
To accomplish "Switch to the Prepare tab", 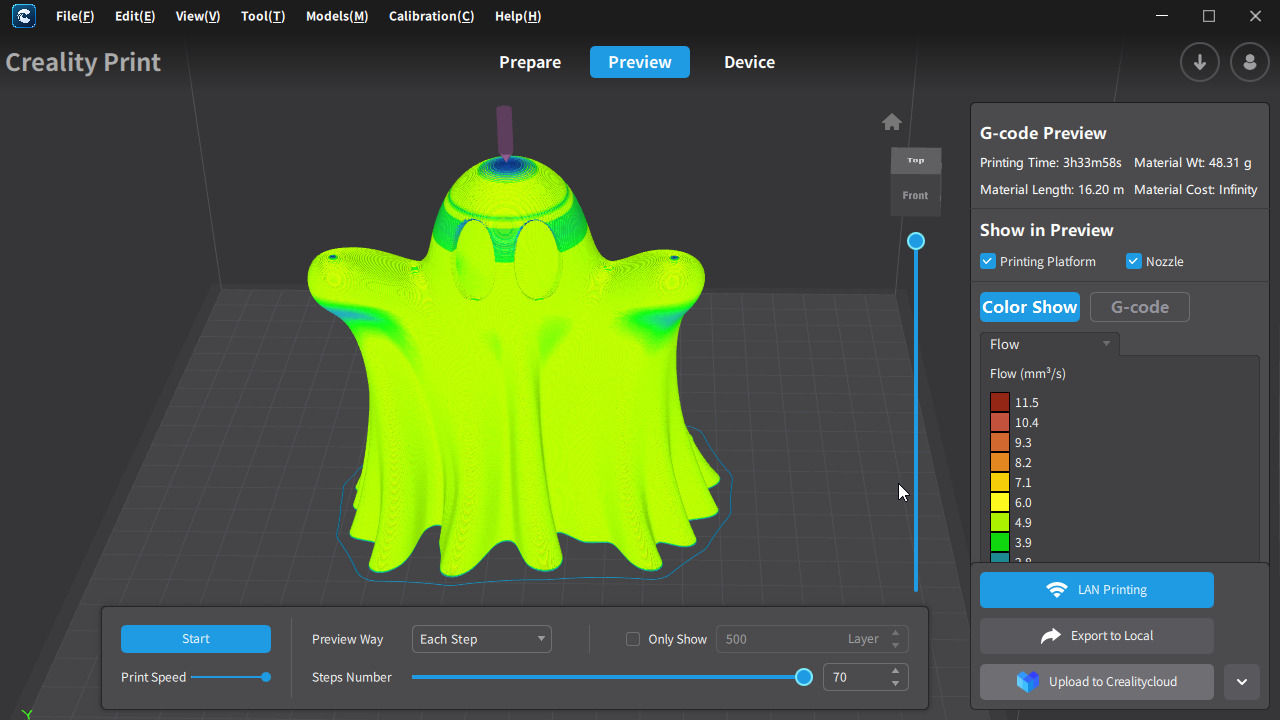I will 530,62.
